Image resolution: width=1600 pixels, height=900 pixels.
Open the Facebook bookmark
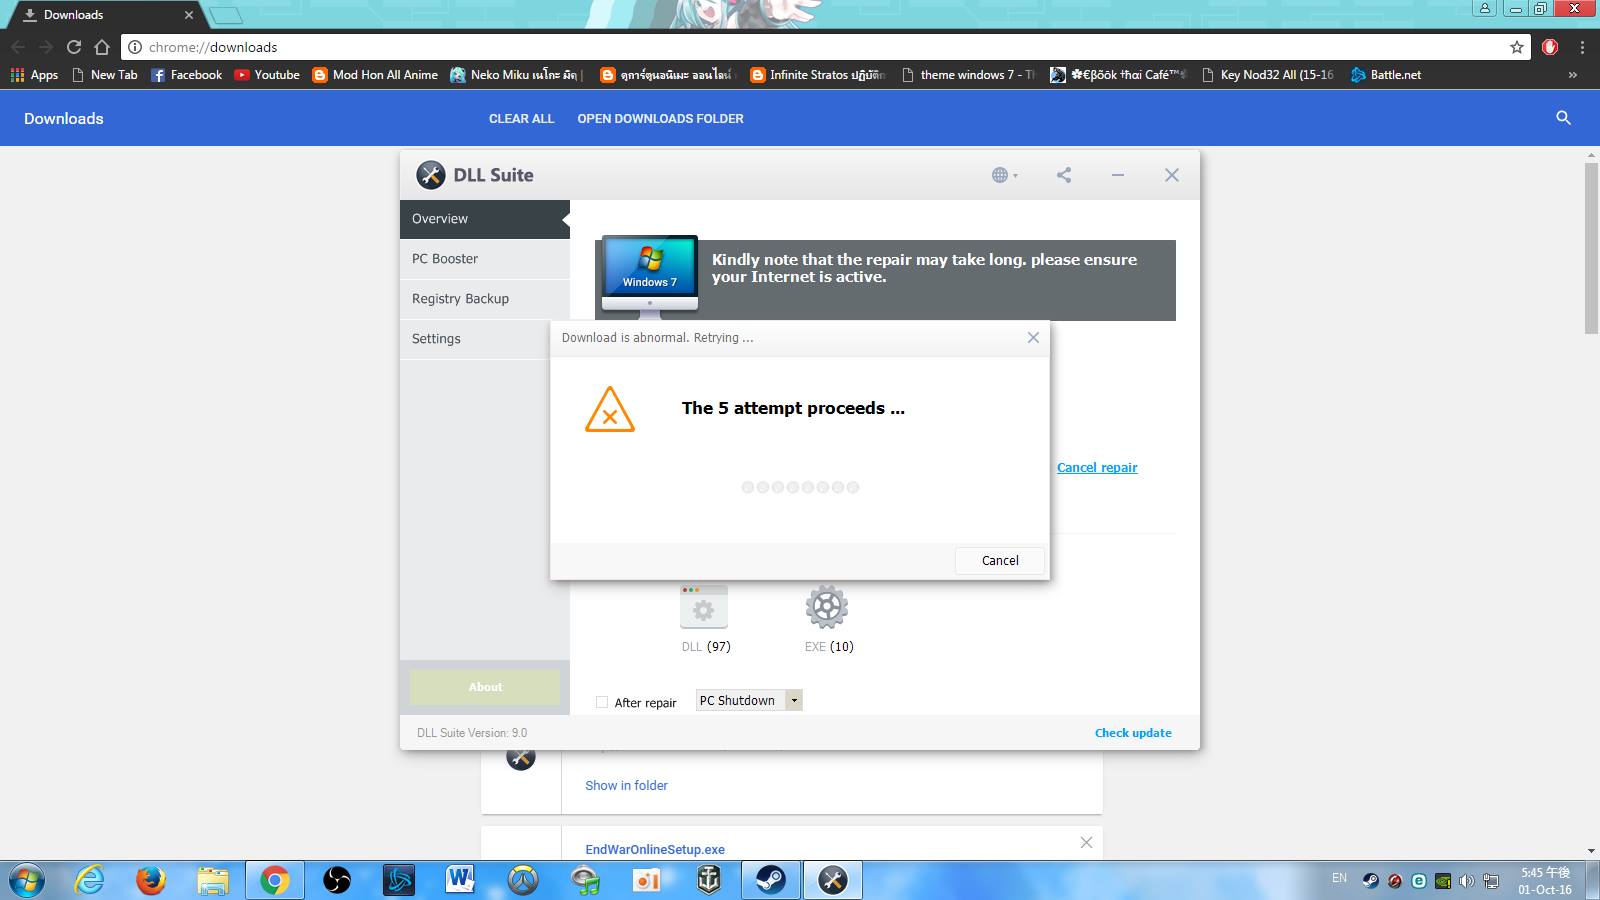point(187,75)
